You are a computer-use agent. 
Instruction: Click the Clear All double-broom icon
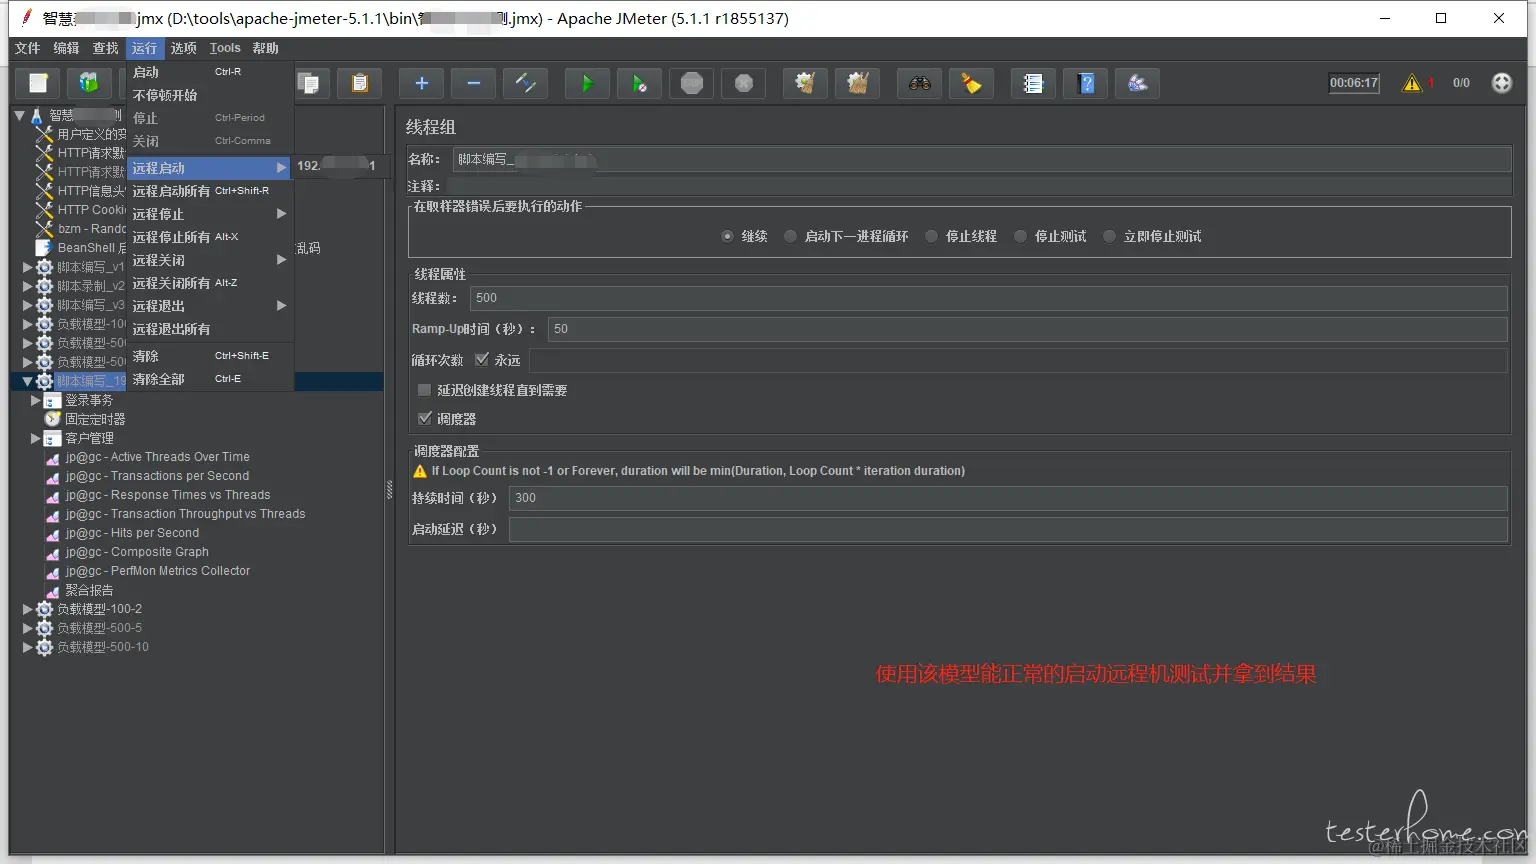point(857,83)
